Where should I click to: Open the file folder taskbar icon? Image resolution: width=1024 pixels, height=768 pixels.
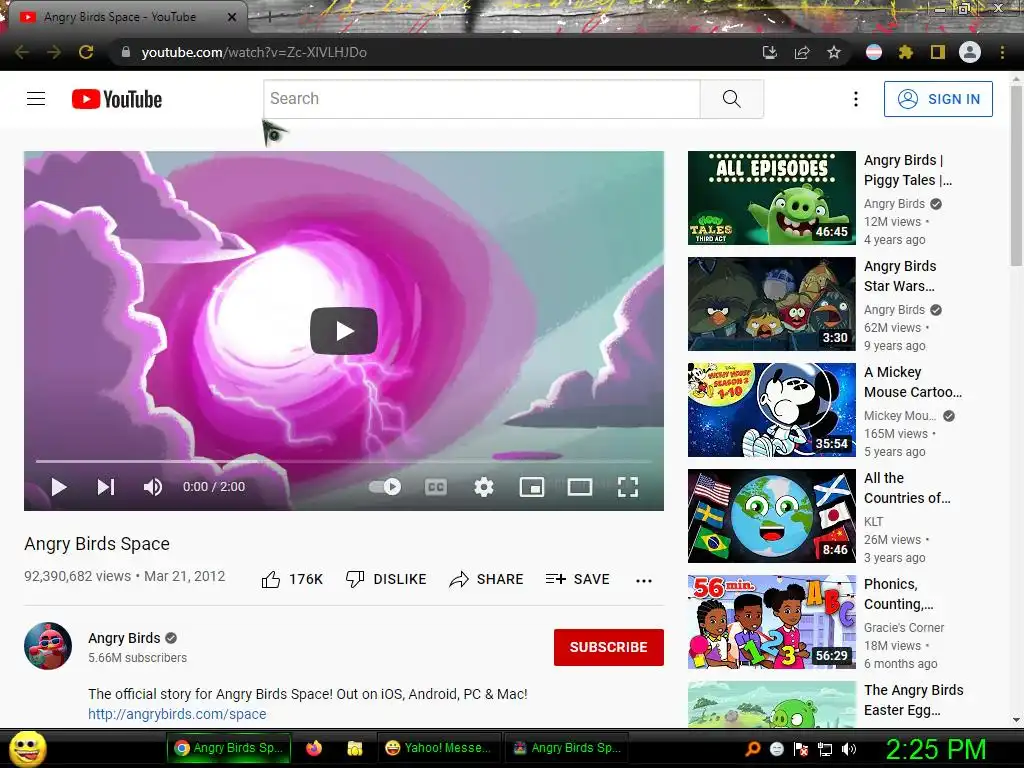click(355, 748)
